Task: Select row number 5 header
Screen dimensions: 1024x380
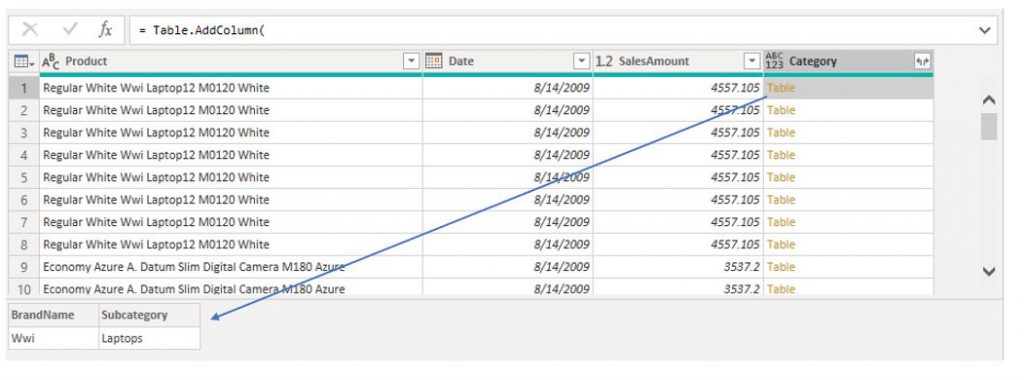Action: coord(24,177)
